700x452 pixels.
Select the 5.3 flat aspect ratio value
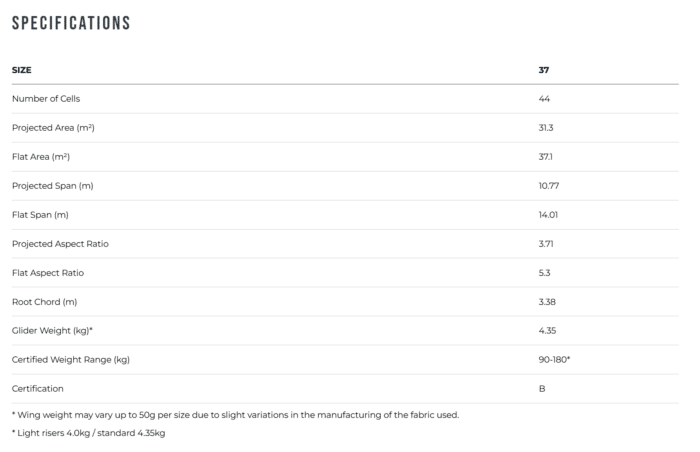[x=544, y=273]
